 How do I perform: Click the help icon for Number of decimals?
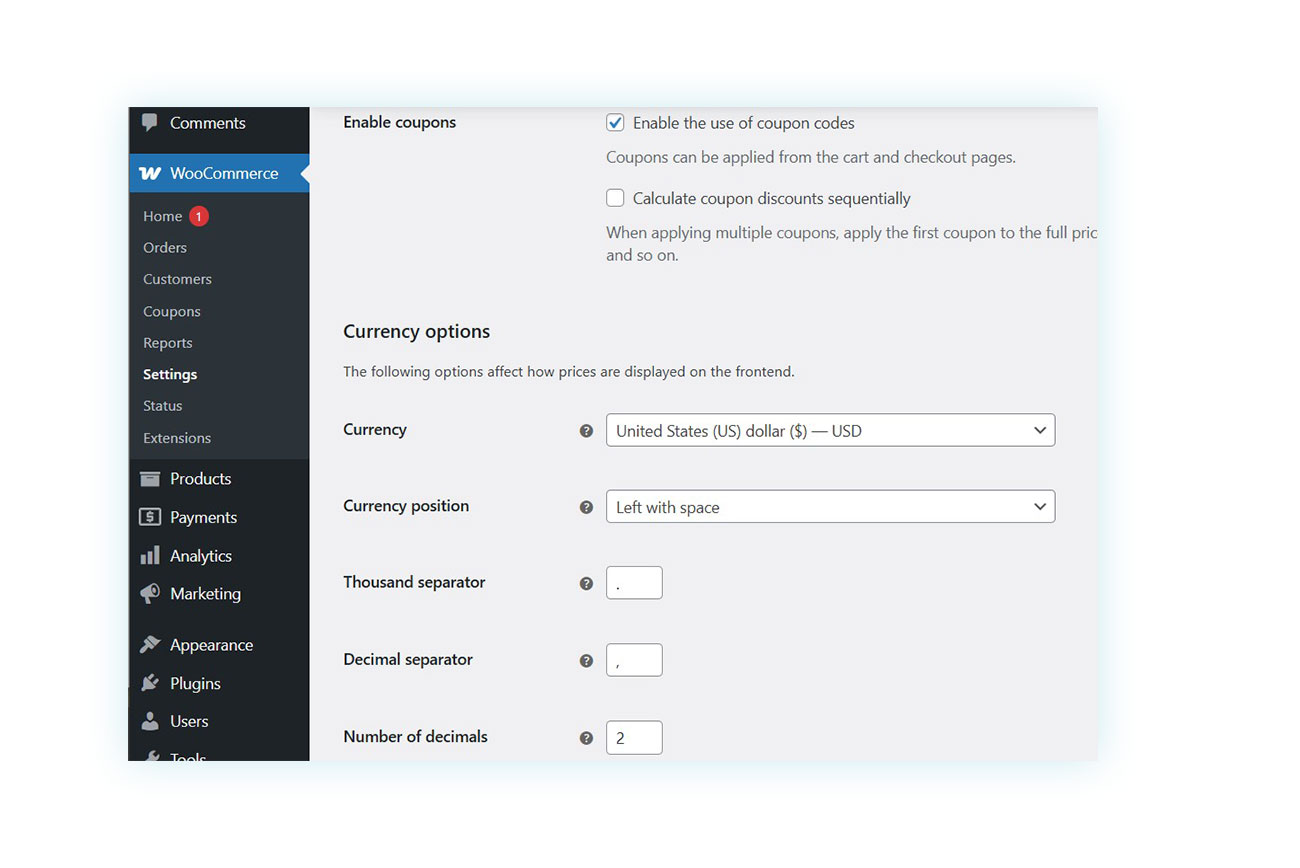tap(587, 738)
